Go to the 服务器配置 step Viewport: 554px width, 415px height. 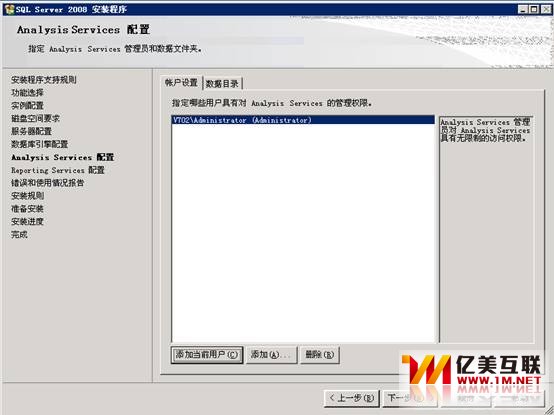point(31,131)
